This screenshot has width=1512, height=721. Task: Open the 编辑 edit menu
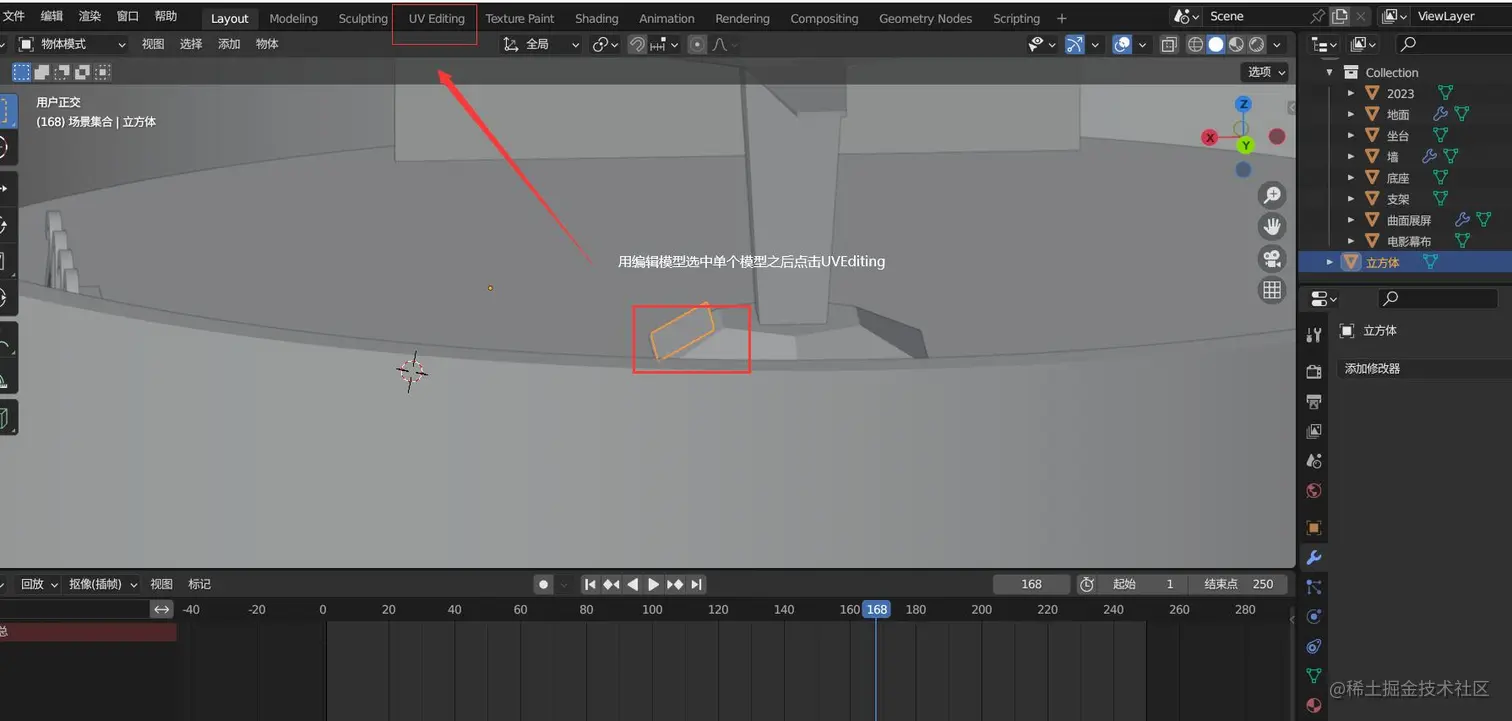click(x=52, y=17)
